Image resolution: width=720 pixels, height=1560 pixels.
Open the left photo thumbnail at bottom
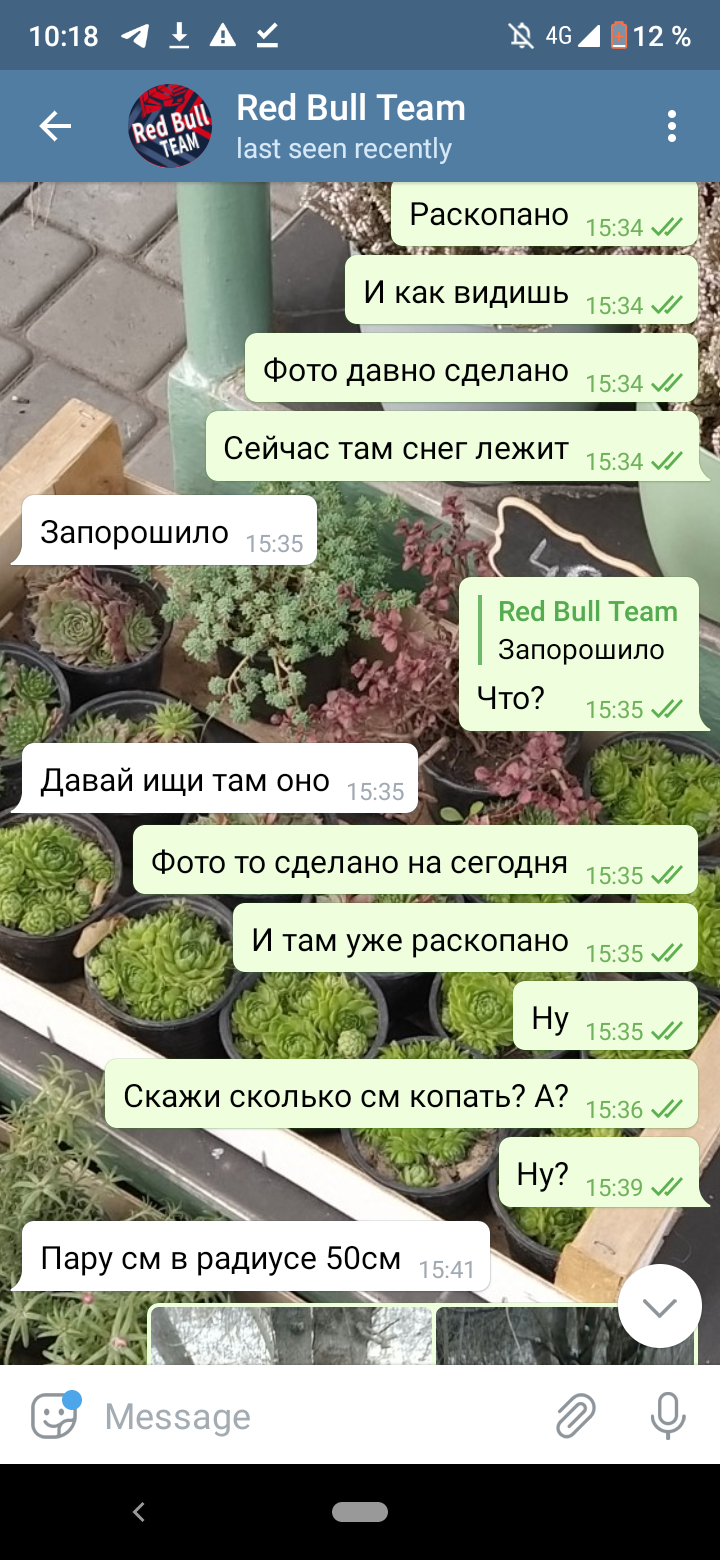tap(292, 1334)
